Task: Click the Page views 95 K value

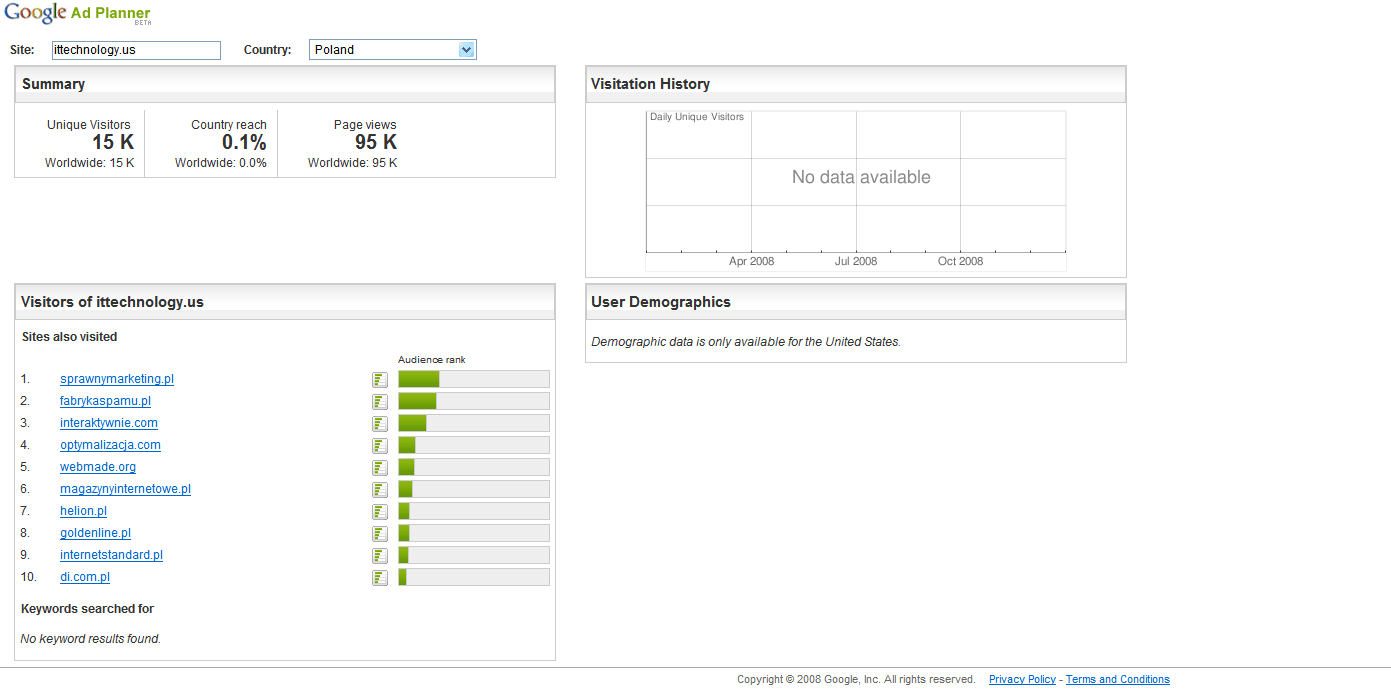Action: coord(376,142)
